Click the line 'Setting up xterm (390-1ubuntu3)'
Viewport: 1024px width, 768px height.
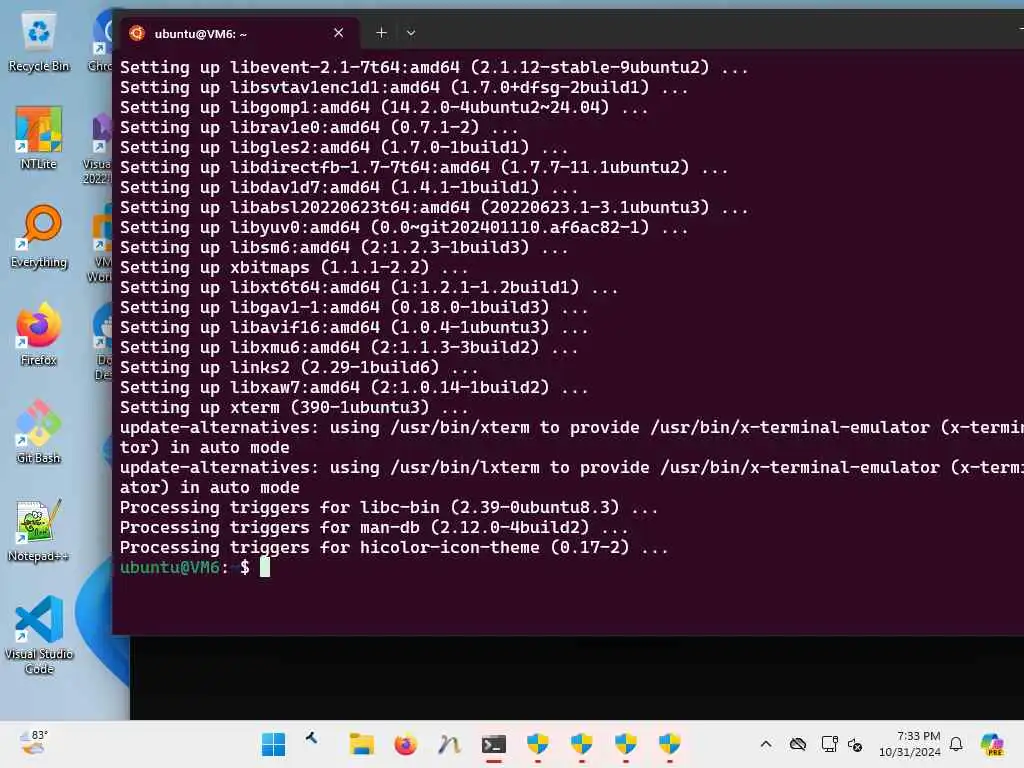[294, 407]
